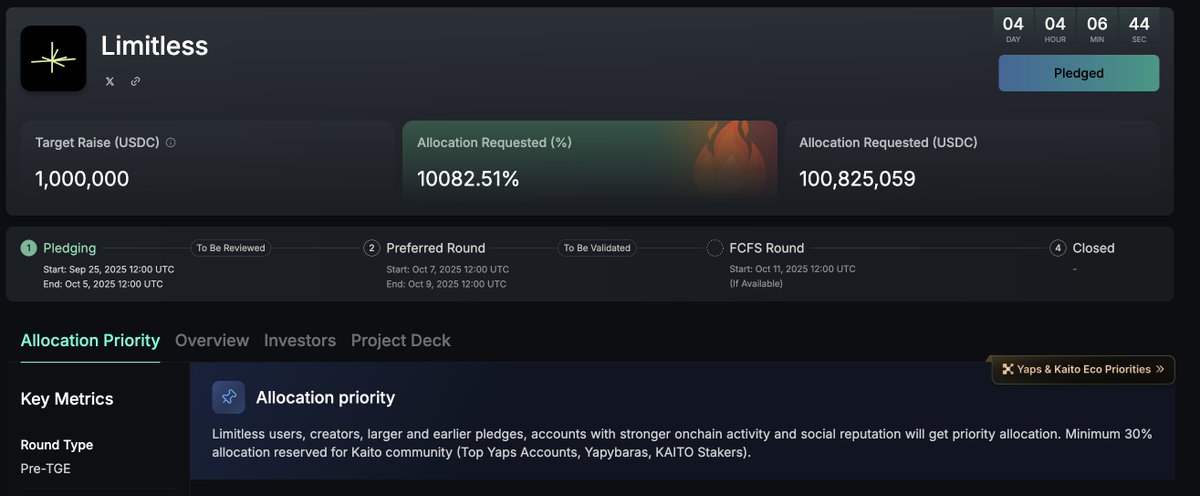Viewport: 1200px width, 496px height.
Task: Click the Preferred Round step 2 circle
Action: (372, 248)
